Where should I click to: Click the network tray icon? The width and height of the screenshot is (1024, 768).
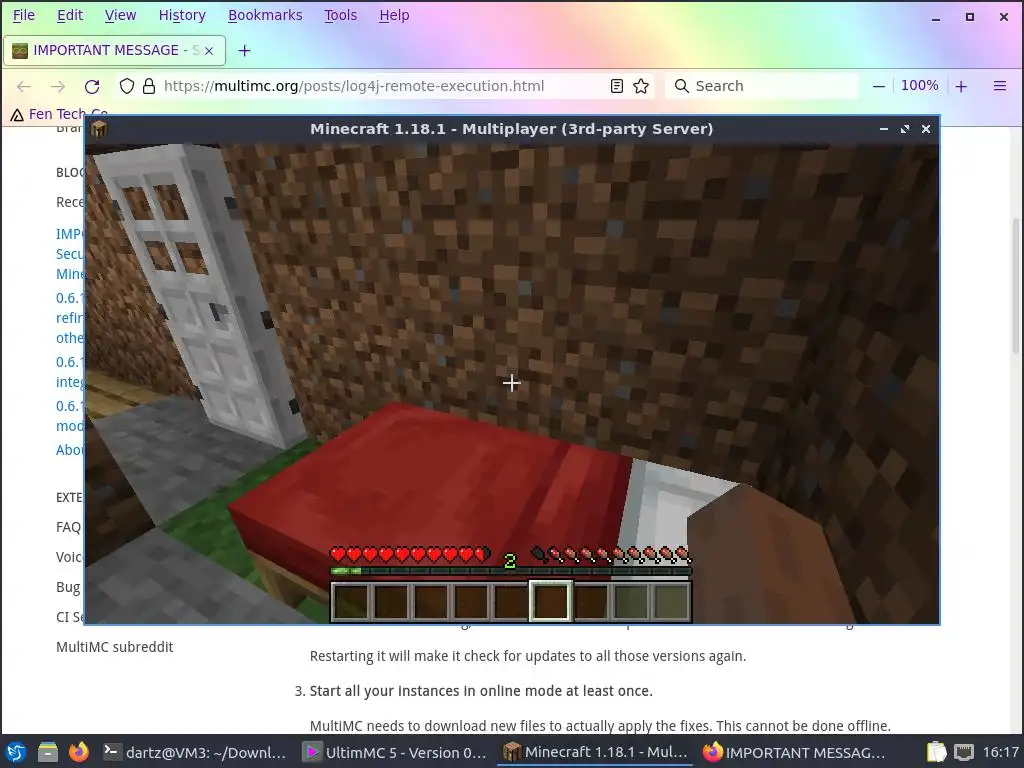[964, 752]
